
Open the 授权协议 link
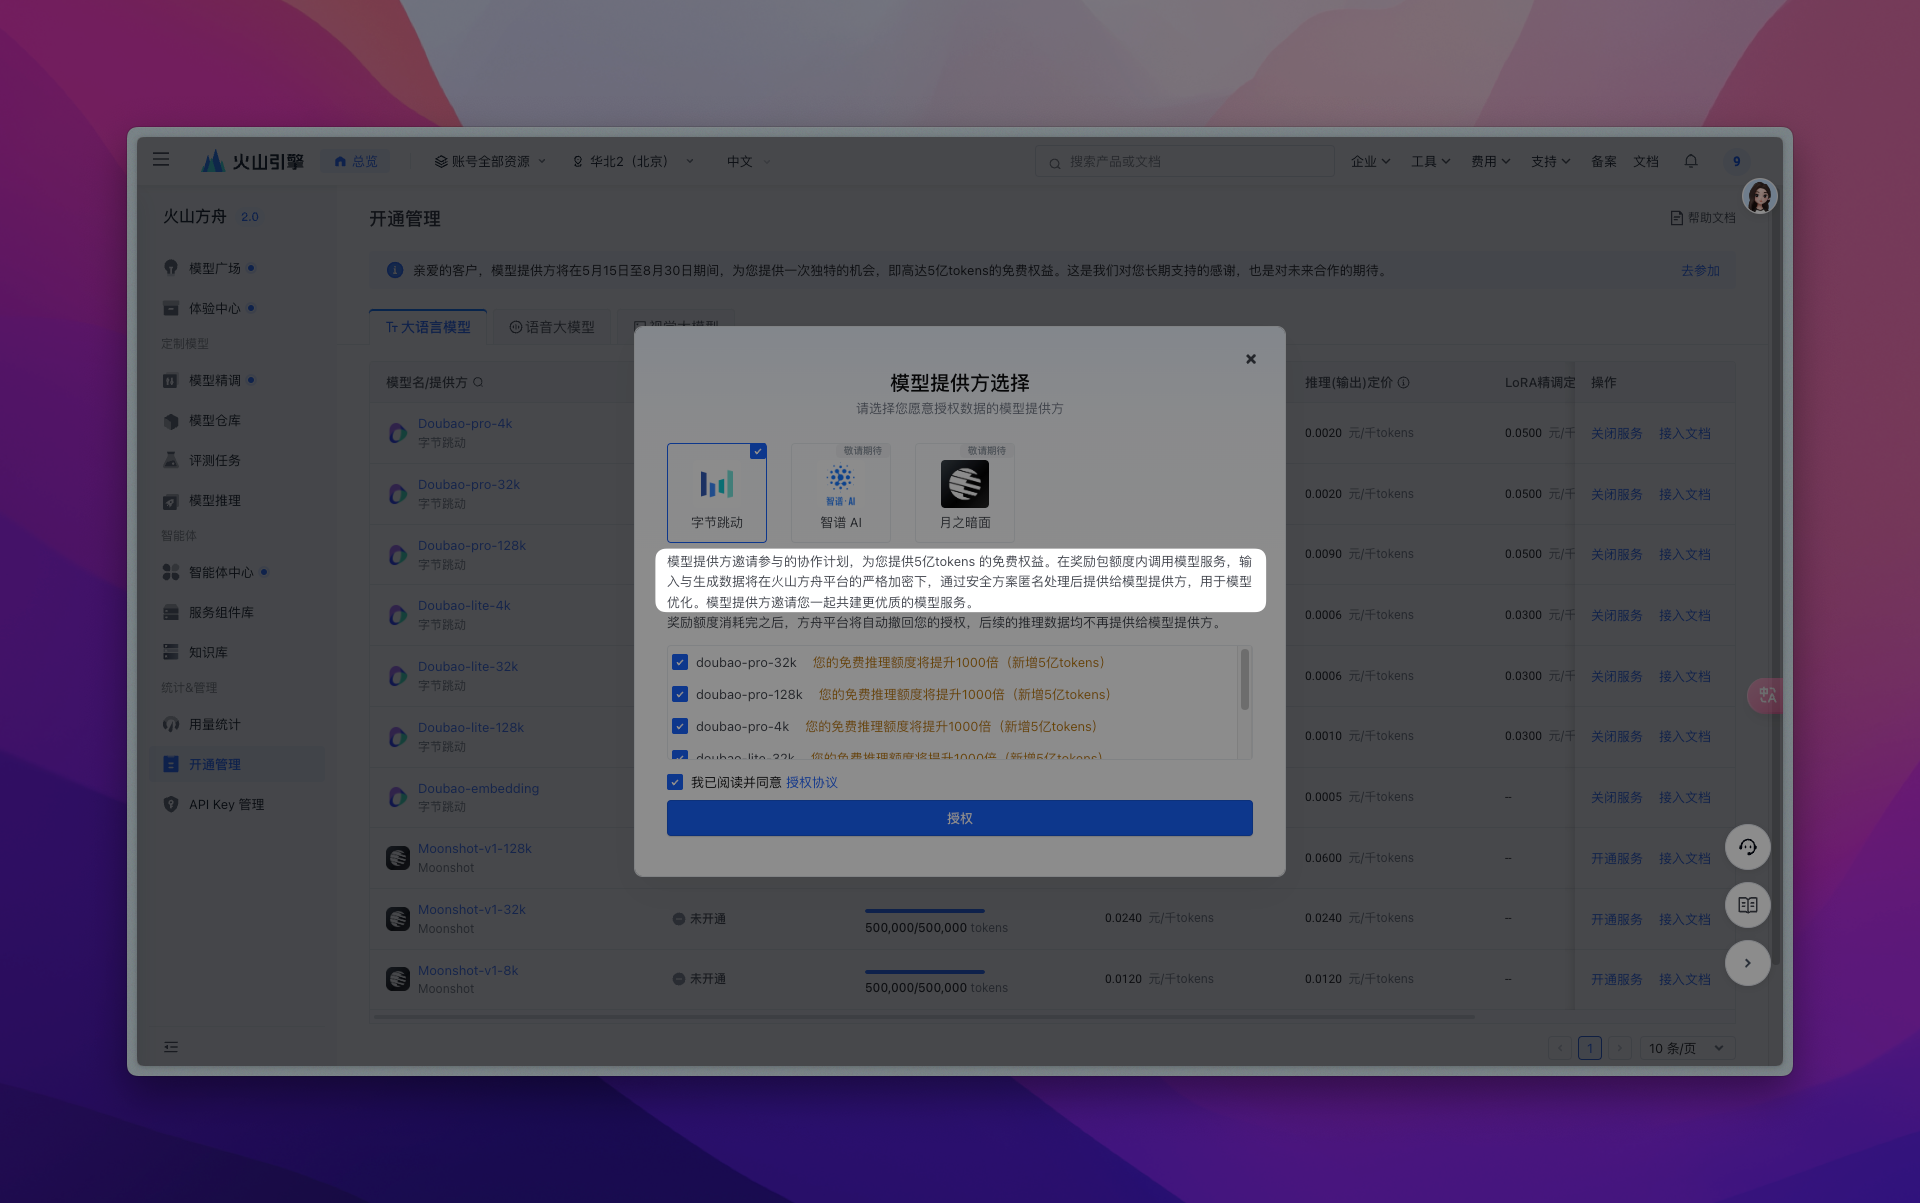[x=811, y=782]
